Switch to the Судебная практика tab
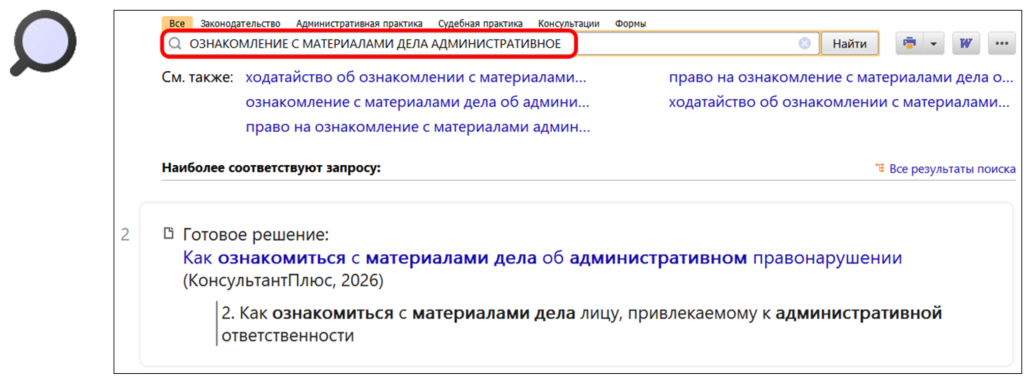The width and height of the screenshot is (1024, 380). (x=480, y=24)
